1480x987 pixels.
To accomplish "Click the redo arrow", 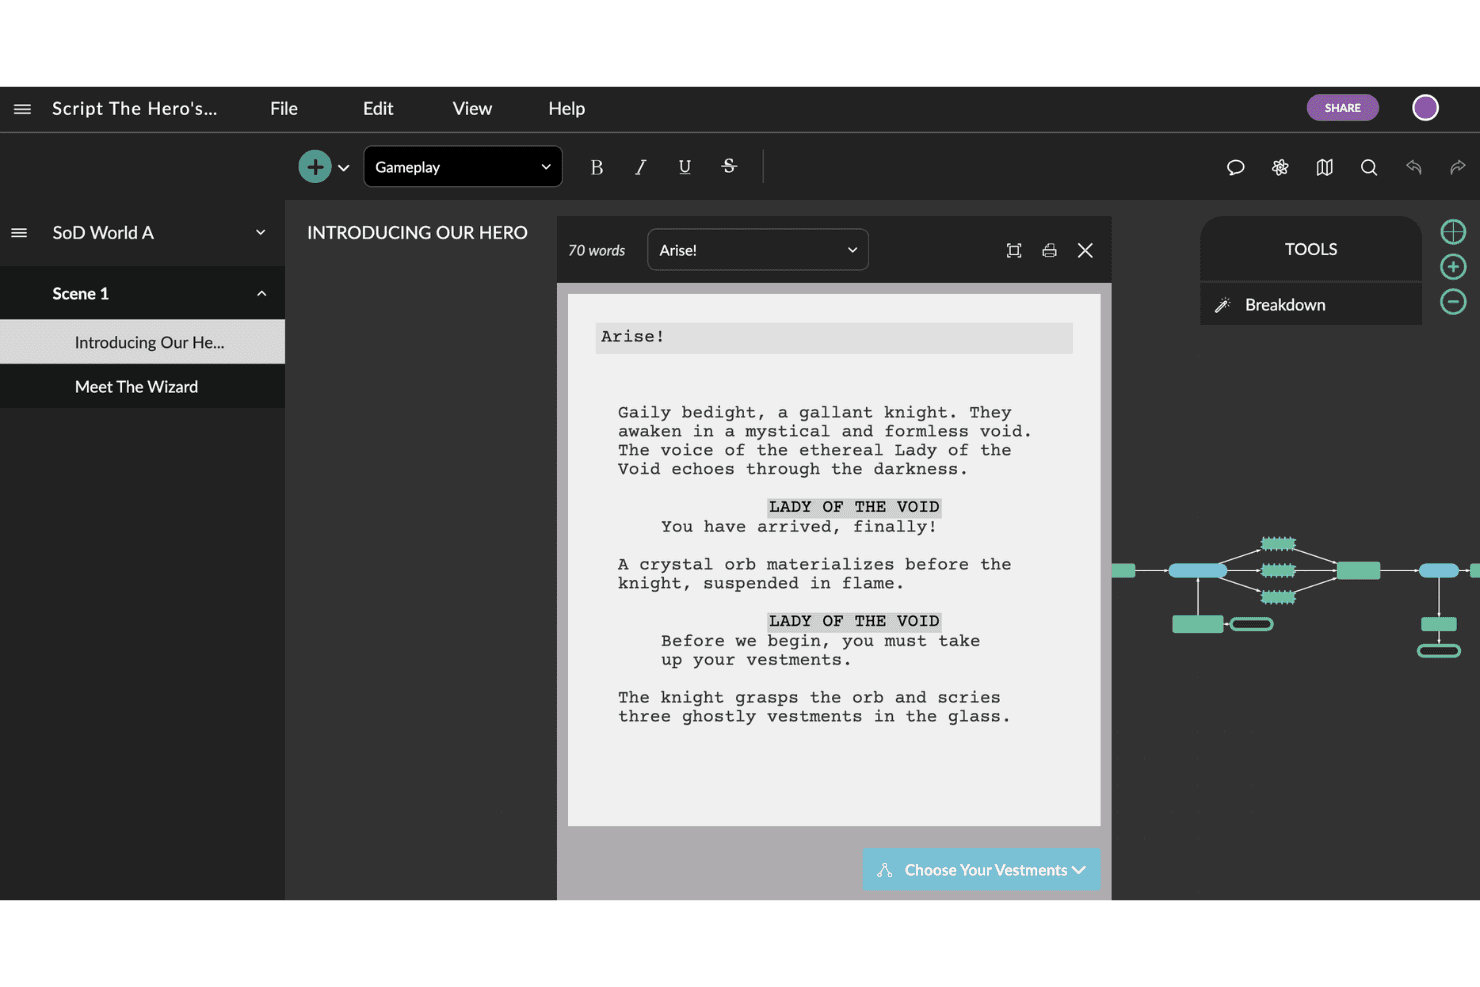I will (x=1458, y=167).
